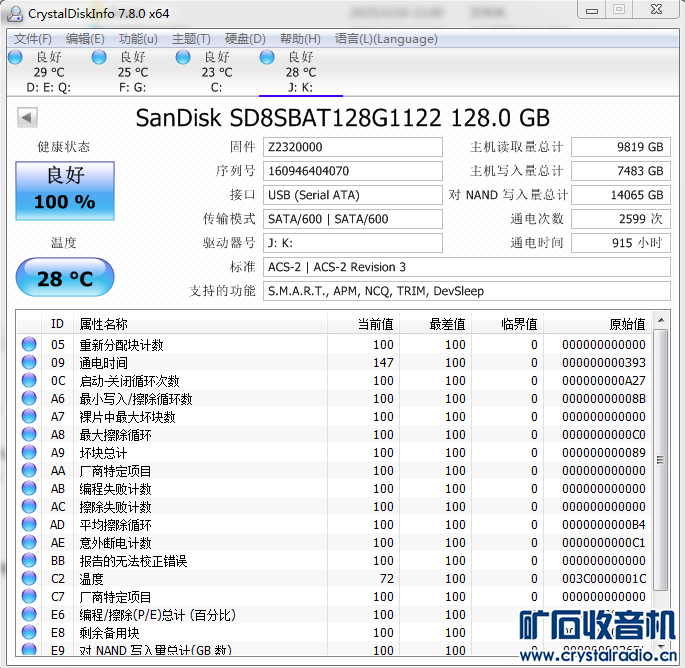Click status orb for attribute C2 temperature row
Image resolution: width=685 pixels, height=668 pixels.
(x=29, y=579)
